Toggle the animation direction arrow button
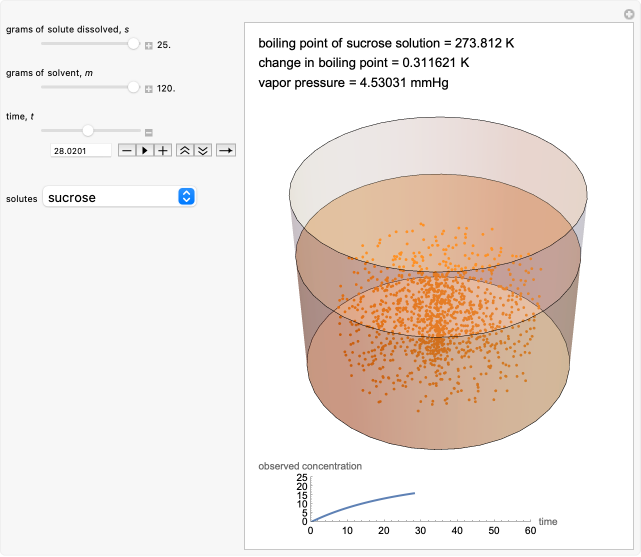 click(x=225, y=150)
